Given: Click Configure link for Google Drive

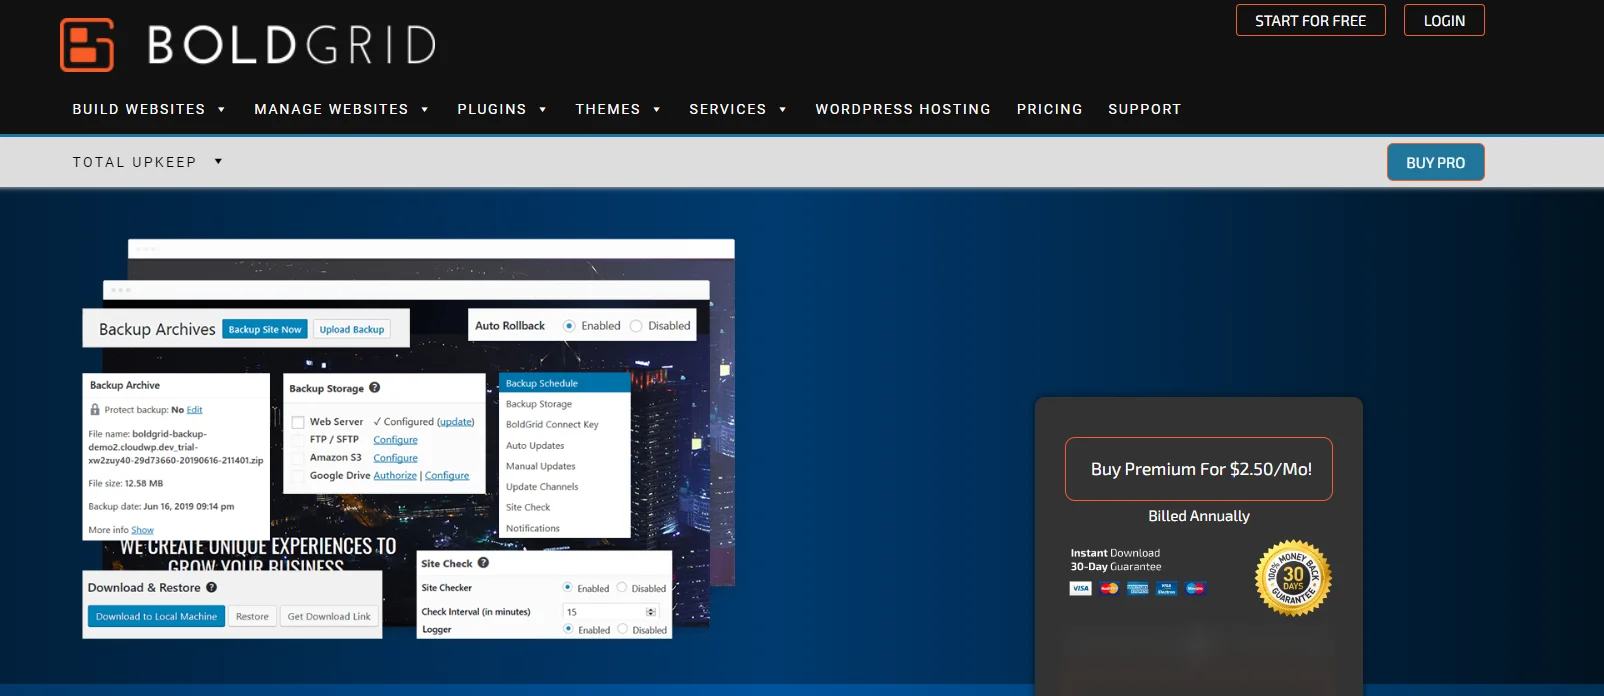Looking at the screenshot, I should coord(447,476).
